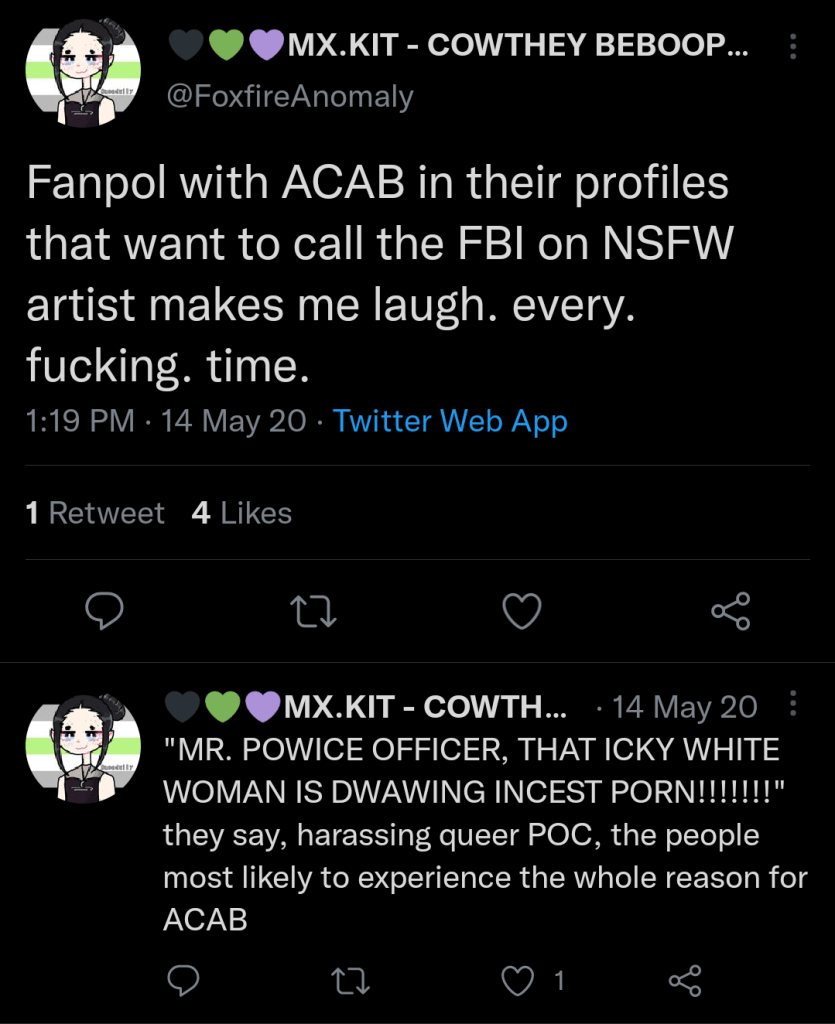This screenshot has width=835, height=1024.
Task: Retweet the second tweet
Action: coord(350,981)
